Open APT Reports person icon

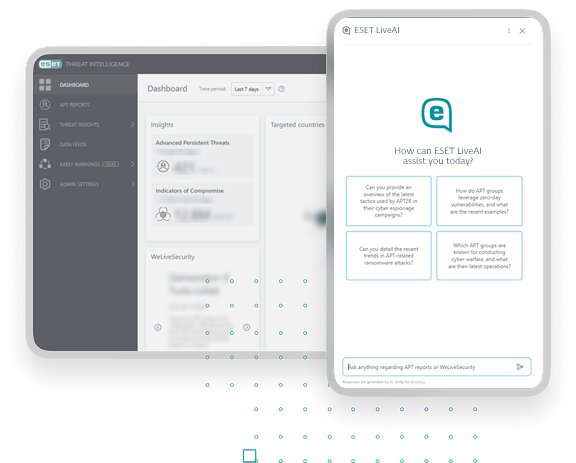coord(45,105)
